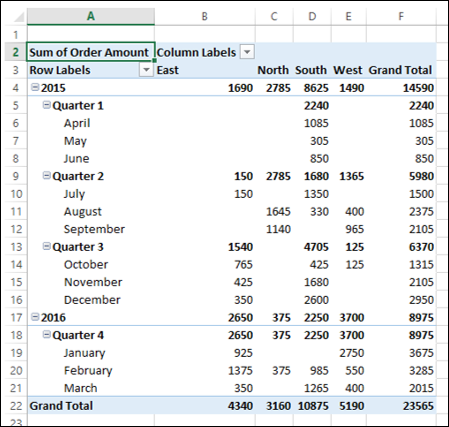Screen dimensions: 449x427
Task: Select row 22 header
Action: point(16,406)
